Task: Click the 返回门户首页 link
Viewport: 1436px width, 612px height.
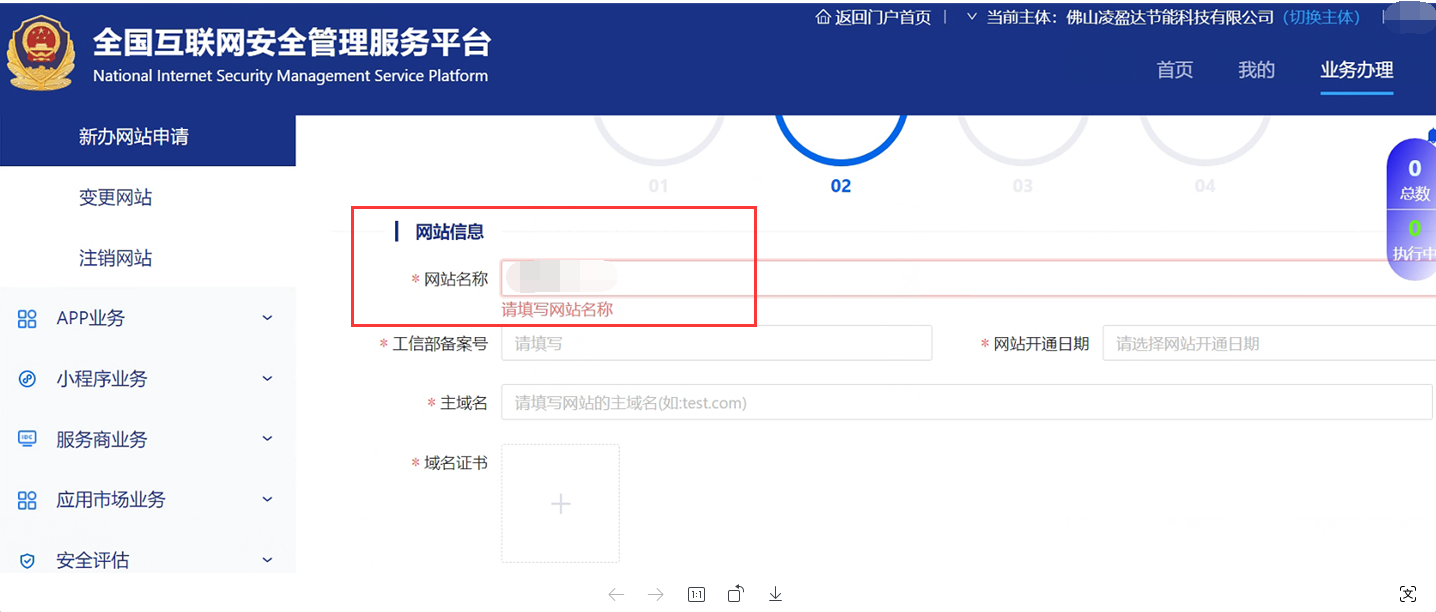Action: 873,17
